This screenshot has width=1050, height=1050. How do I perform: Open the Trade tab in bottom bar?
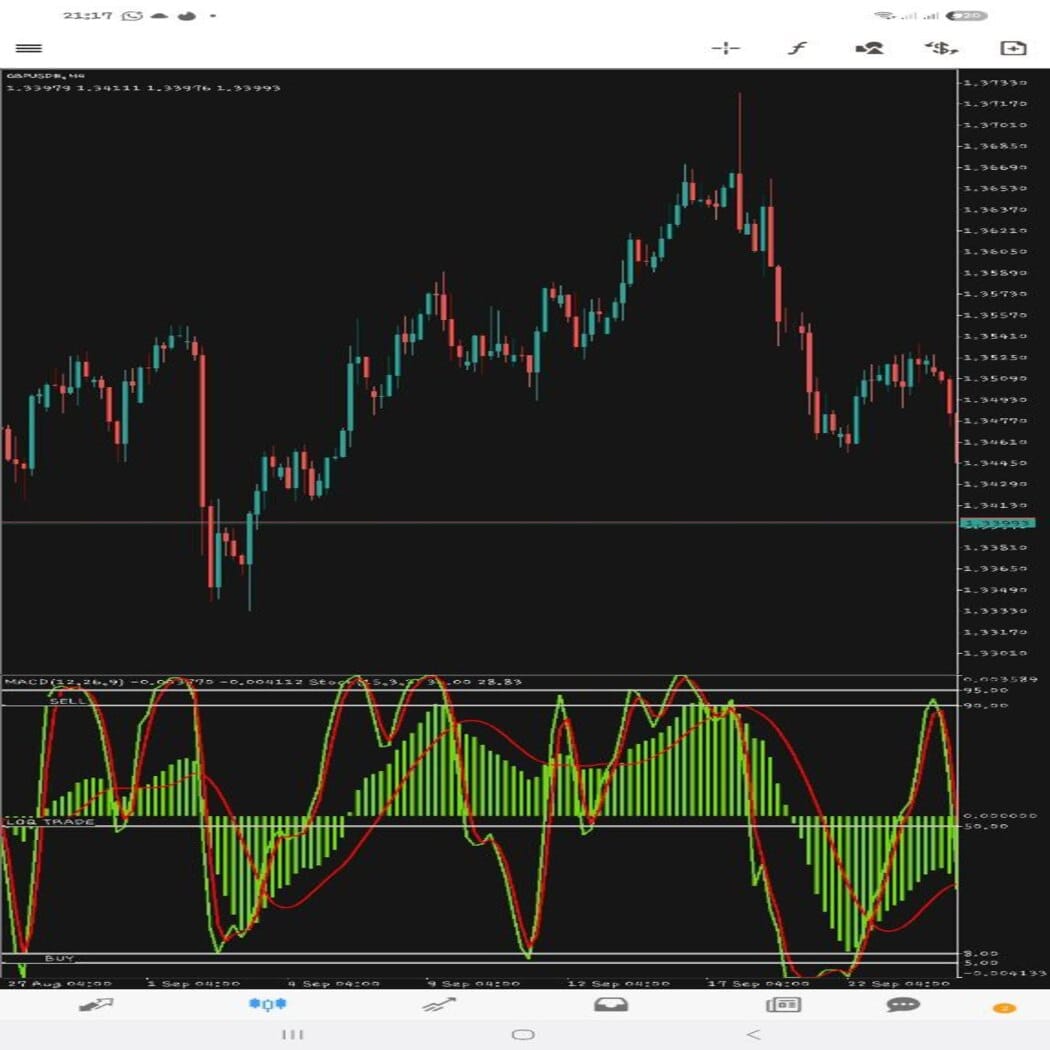point(438,1004)
